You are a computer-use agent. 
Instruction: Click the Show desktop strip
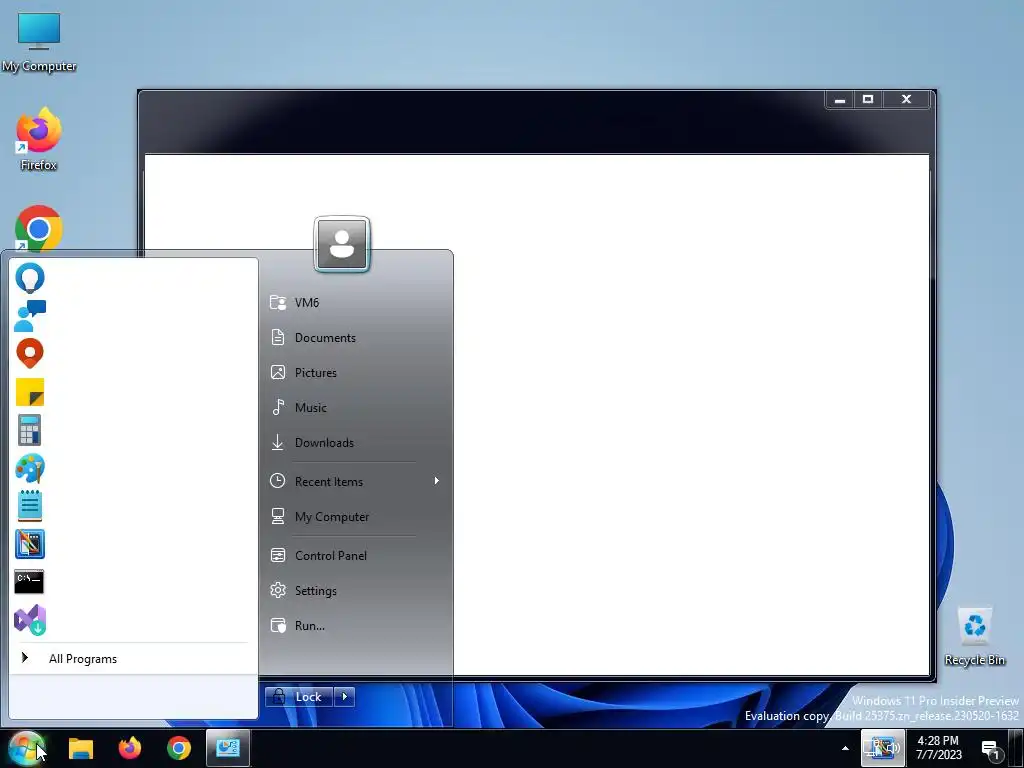1016,748
